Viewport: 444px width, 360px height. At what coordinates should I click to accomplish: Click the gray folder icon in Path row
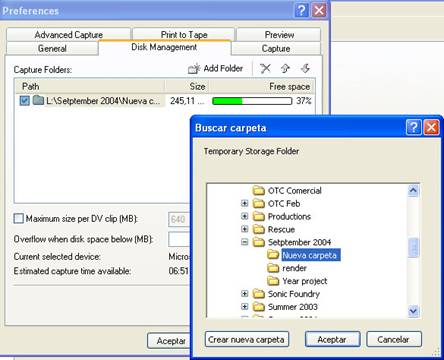38,100
